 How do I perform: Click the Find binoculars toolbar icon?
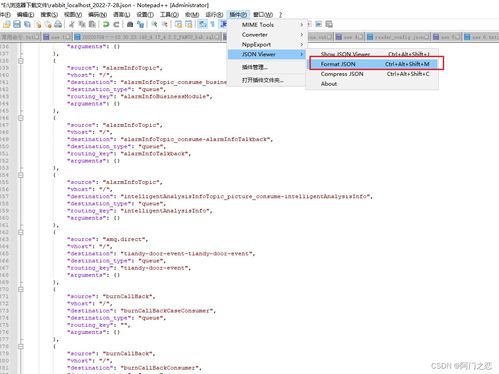pyautogui.click(x=130, y=24)
